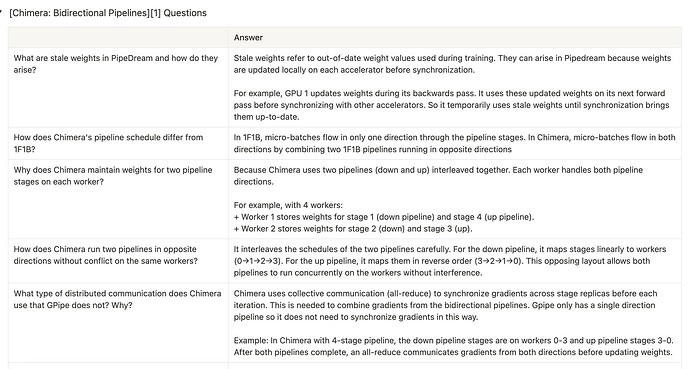Select the Answer column header cell

click(x=455, y=37)
